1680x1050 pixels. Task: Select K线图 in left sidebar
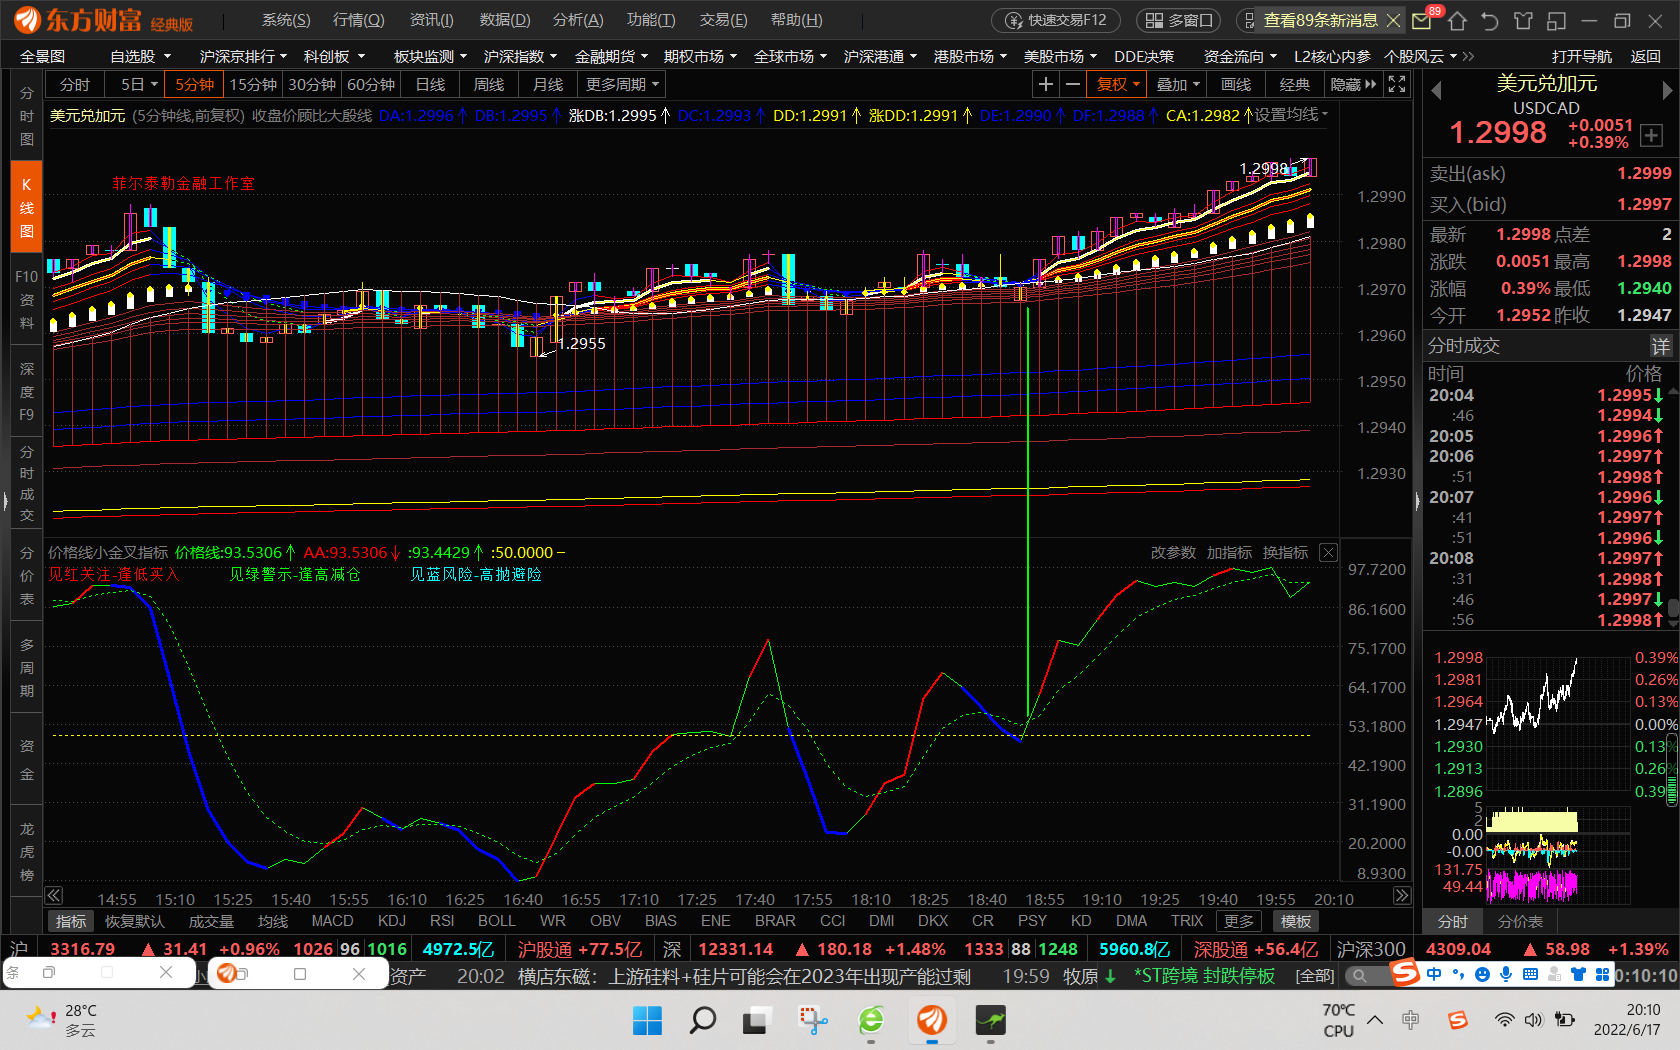(27, 208)
